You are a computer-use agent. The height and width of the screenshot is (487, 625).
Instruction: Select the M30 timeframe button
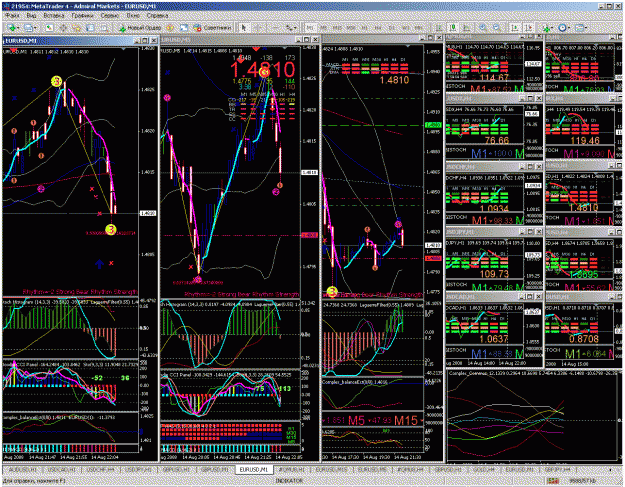(x=351, y=27)
